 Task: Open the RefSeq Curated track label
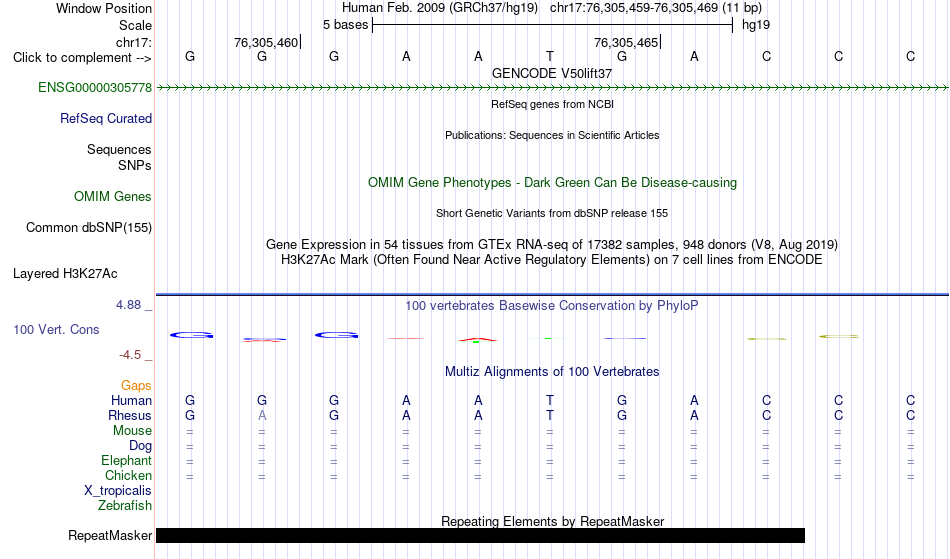coord(105,119)
